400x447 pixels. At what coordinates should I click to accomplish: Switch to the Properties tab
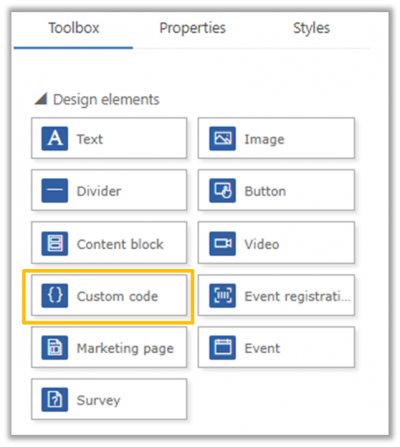click(x=192, y=28)
